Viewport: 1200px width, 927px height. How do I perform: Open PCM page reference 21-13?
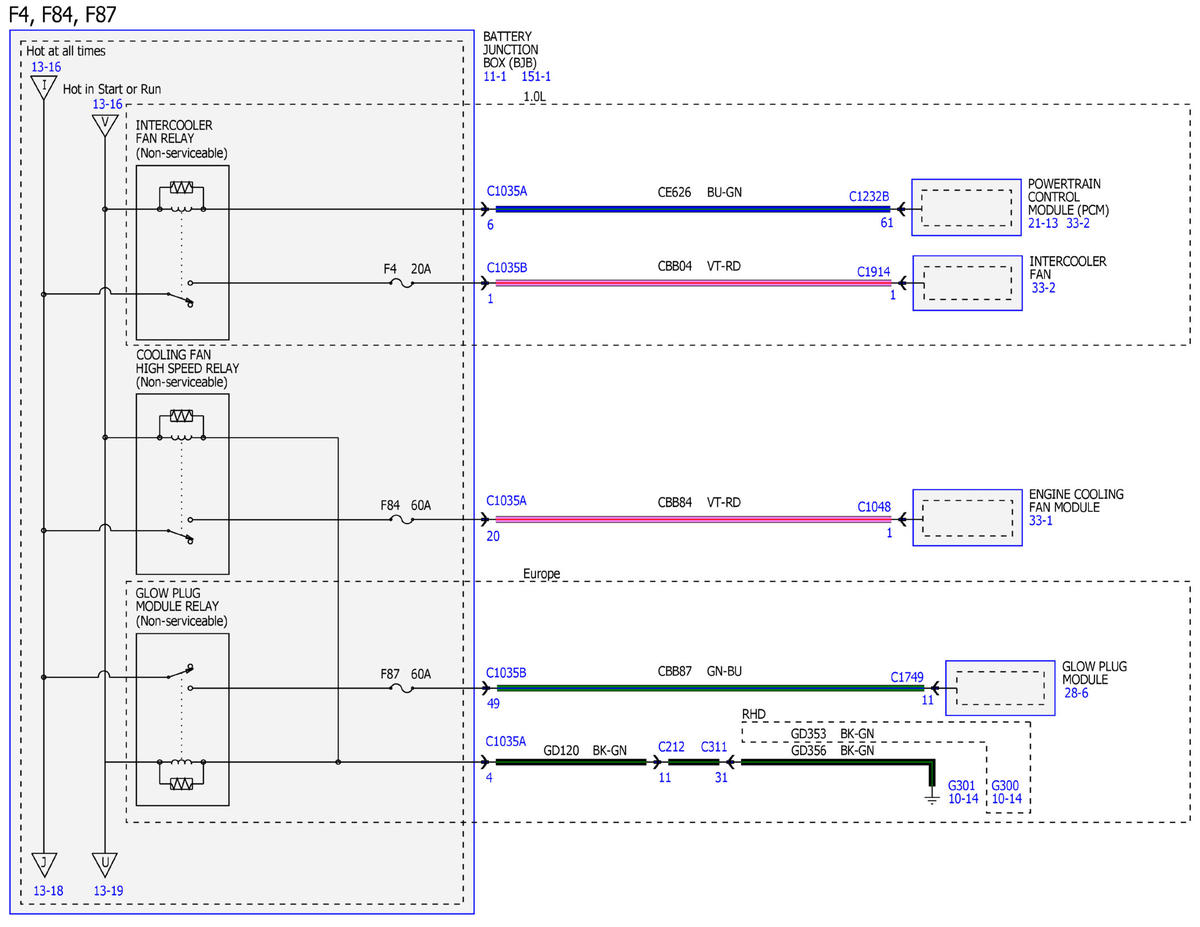pos(1044,224)
